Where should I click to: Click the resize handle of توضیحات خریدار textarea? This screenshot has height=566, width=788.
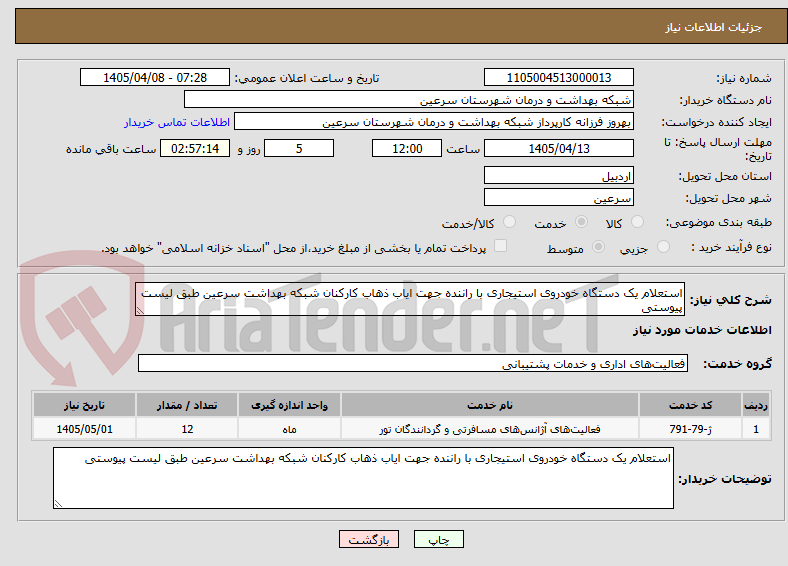pos(58,504)
